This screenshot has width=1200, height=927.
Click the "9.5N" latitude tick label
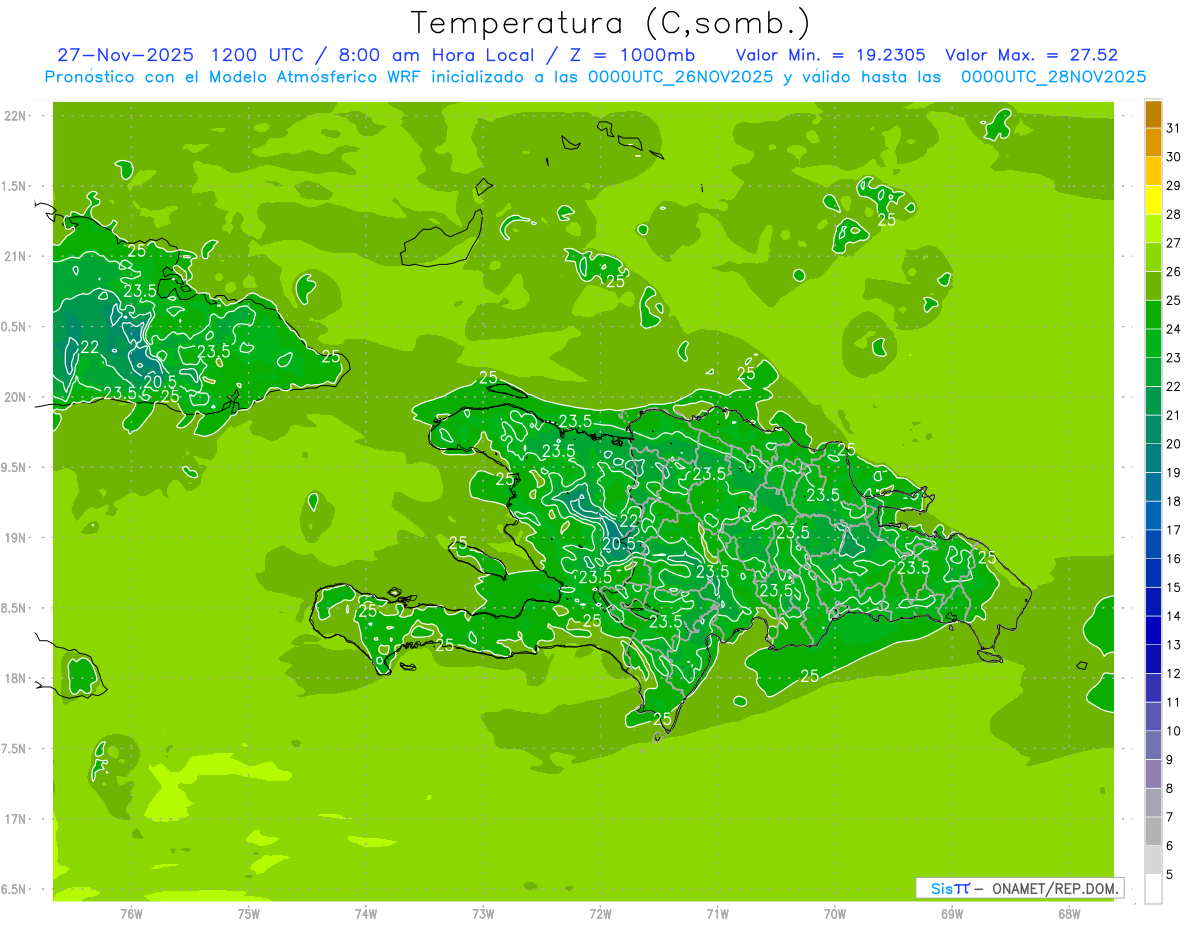coord(15,468)
